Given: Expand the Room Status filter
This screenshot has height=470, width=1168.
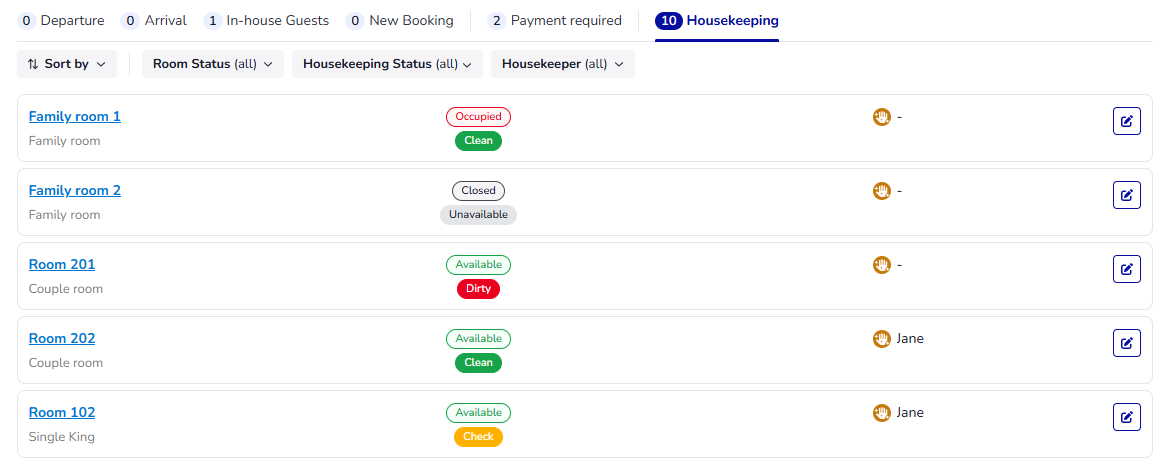Looking at the screenshot, I should coord(213,64).
